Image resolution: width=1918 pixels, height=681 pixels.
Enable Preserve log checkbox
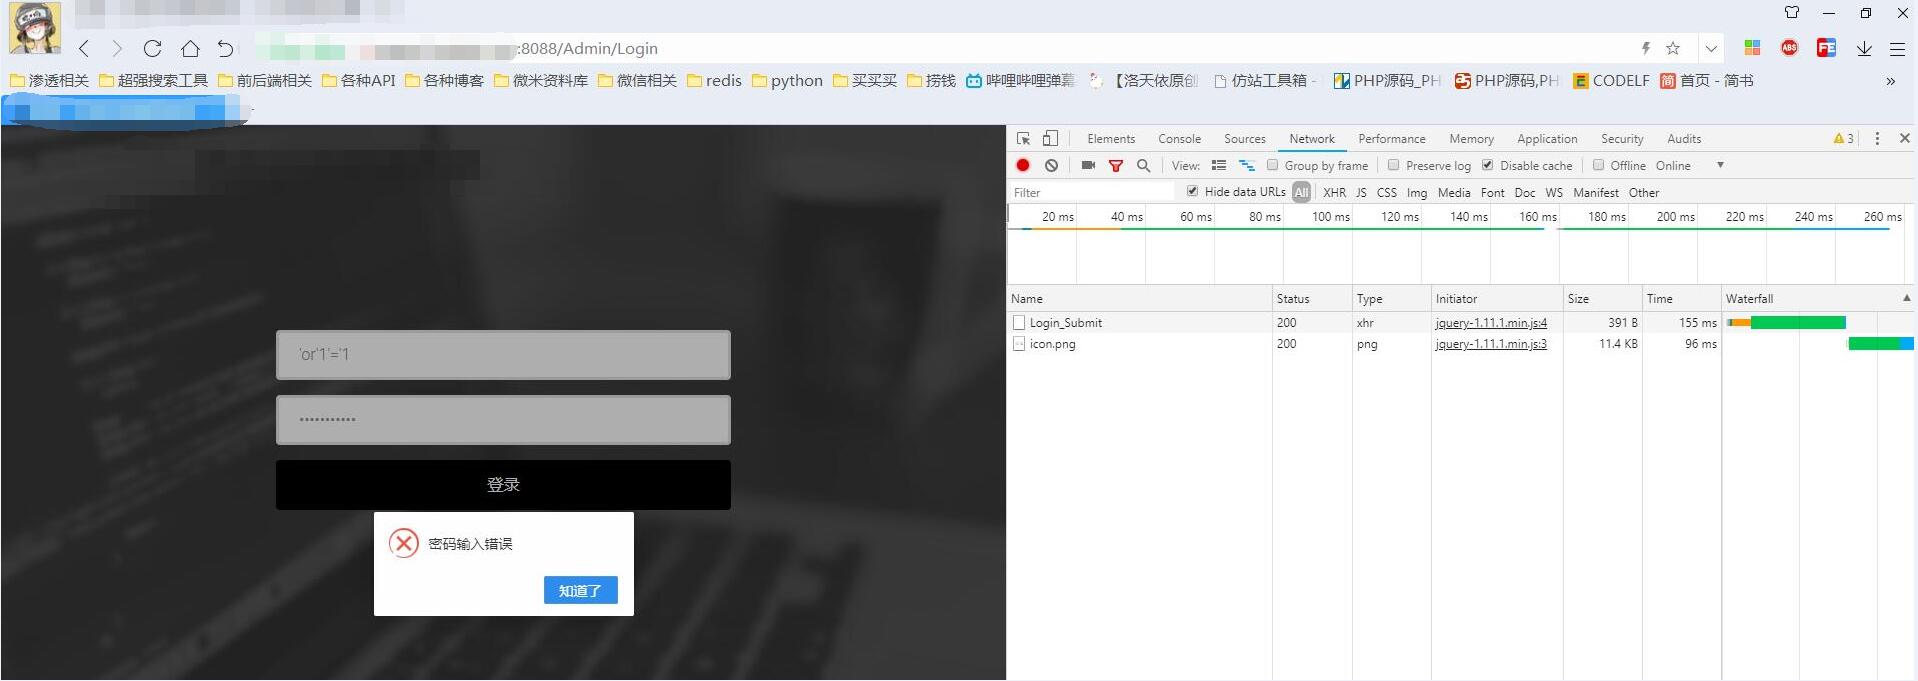[1393, 165]
